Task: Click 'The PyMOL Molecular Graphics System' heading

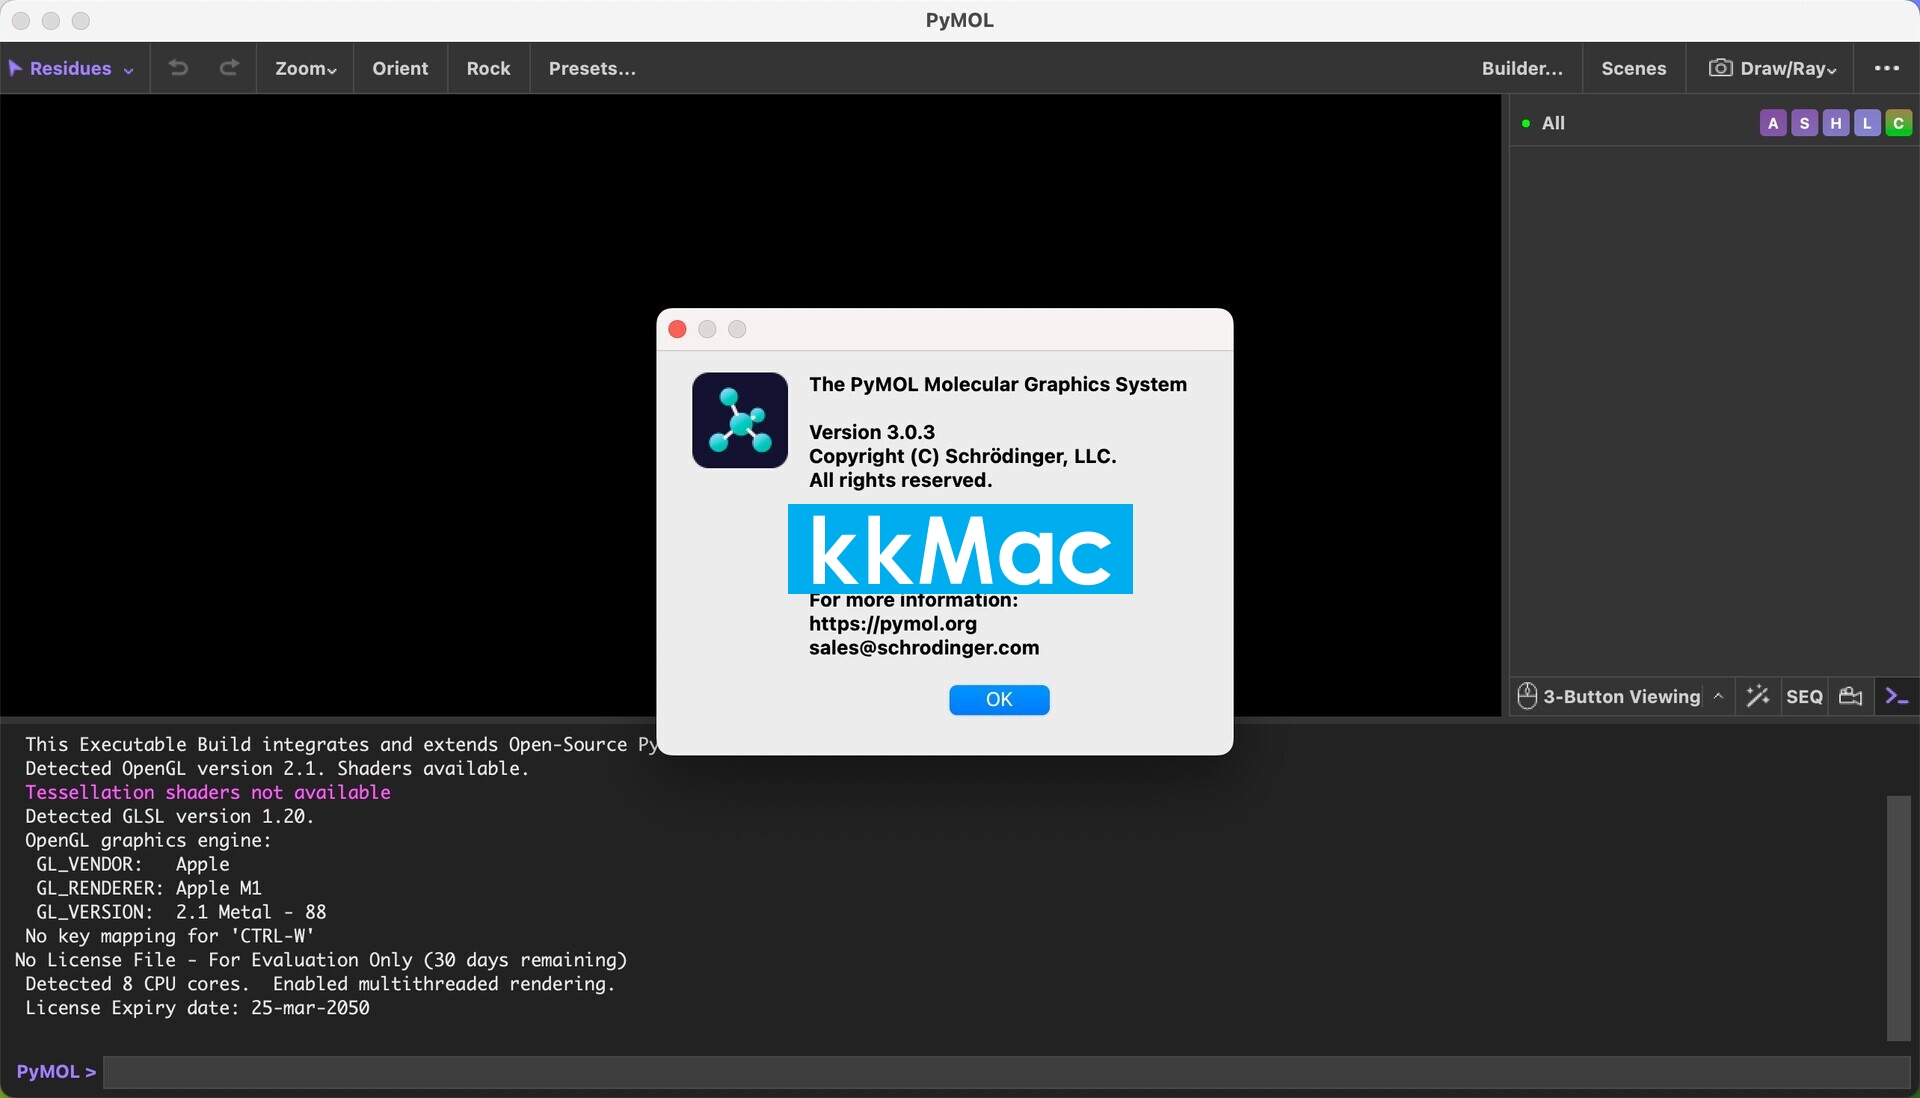Action: click(x=998, y=384)
